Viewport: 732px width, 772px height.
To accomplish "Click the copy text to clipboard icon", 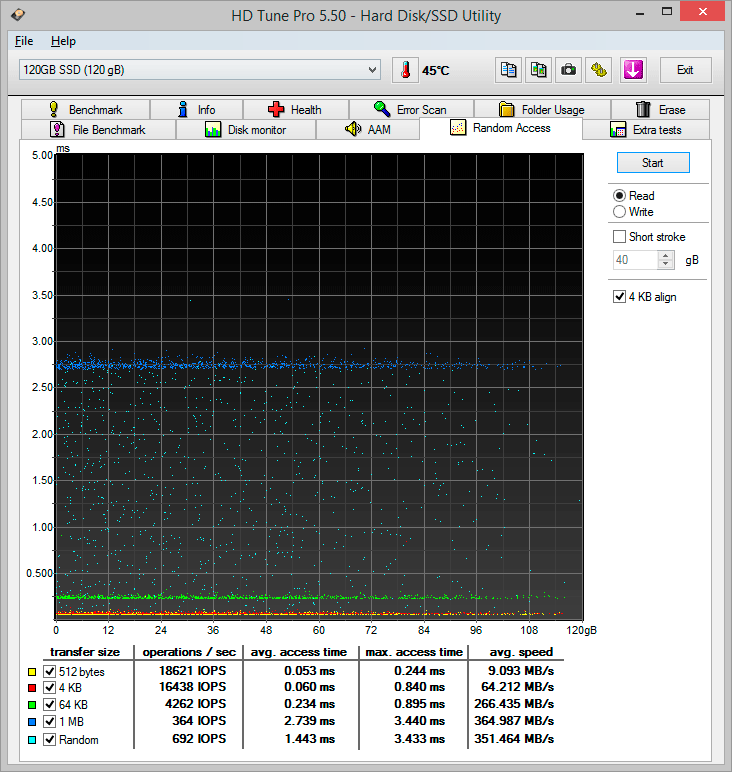I will pyautogui.click(x=509, y=70).
